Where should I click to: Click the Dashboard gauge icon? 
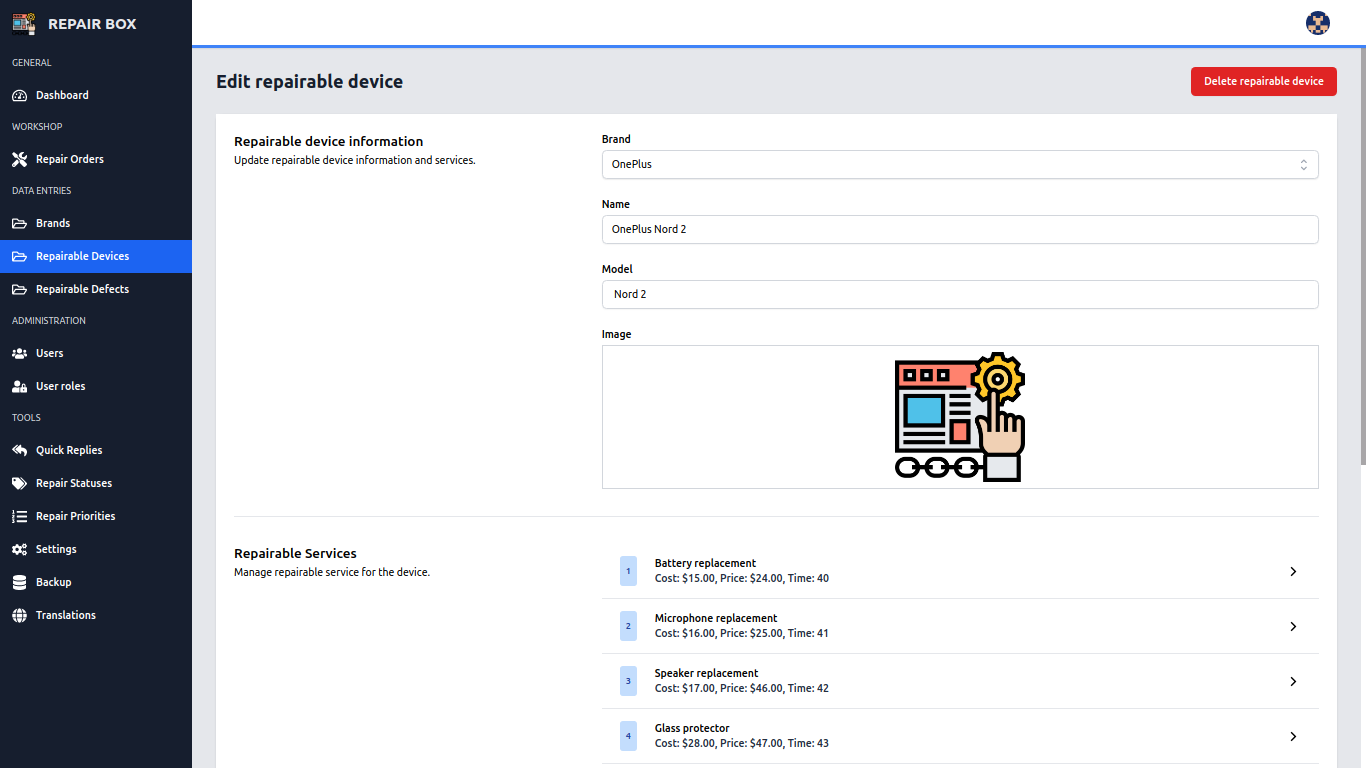[x=19, y=96]
